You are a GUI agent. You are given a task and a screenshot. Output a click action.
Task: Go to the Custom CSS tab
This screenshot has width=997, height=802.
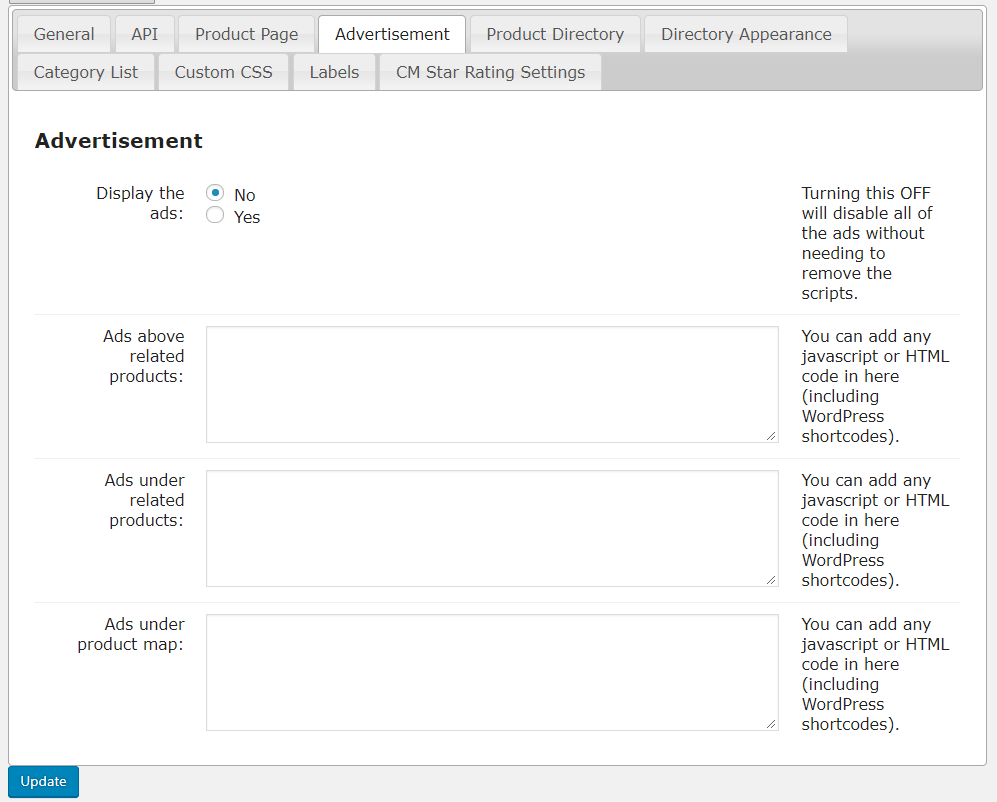click(x=223, y=72)
